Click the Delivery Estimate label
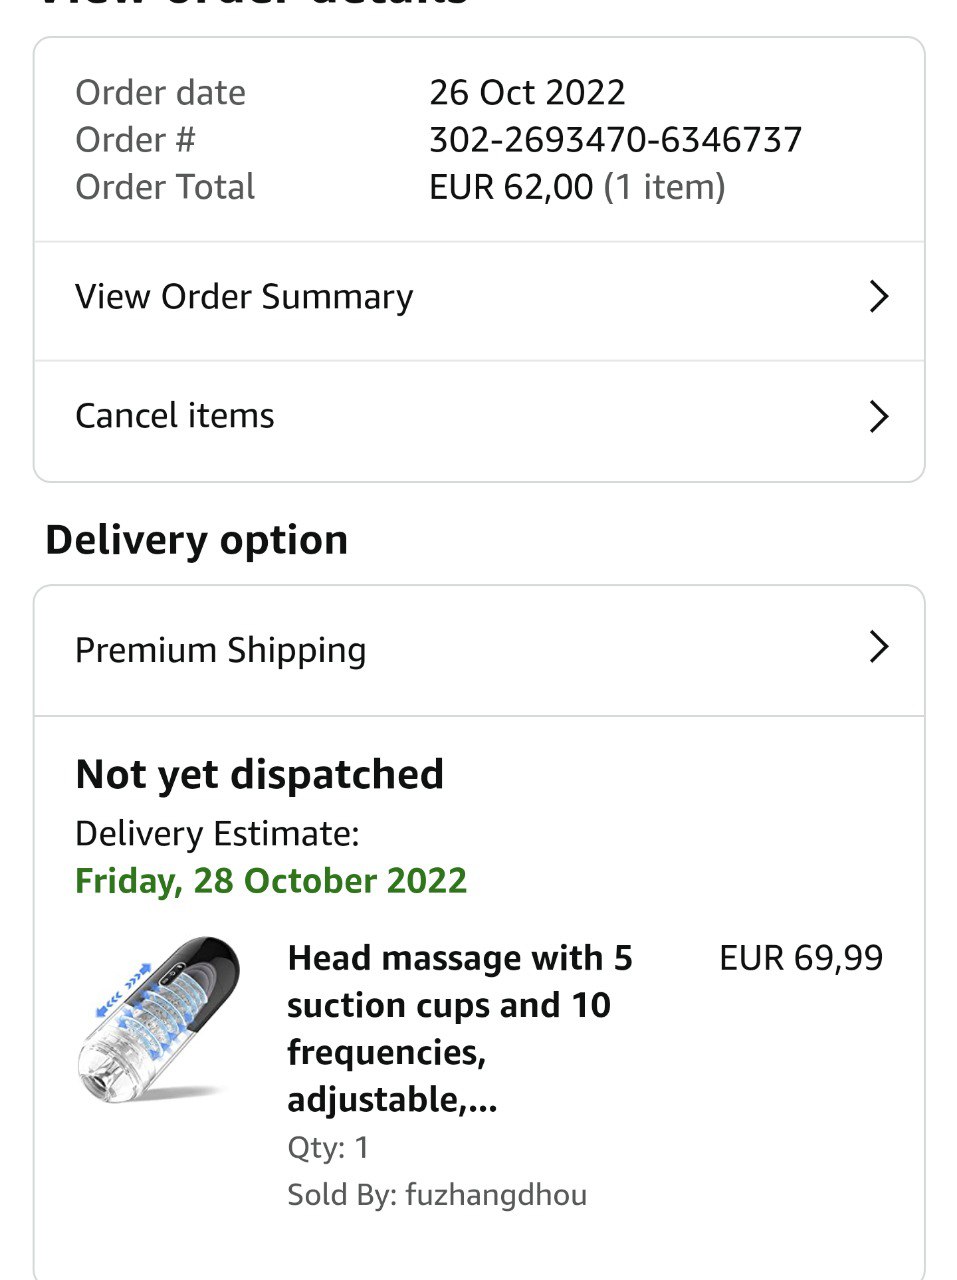Viewport: 957px width, 1280px height. (x=217, y=834)
